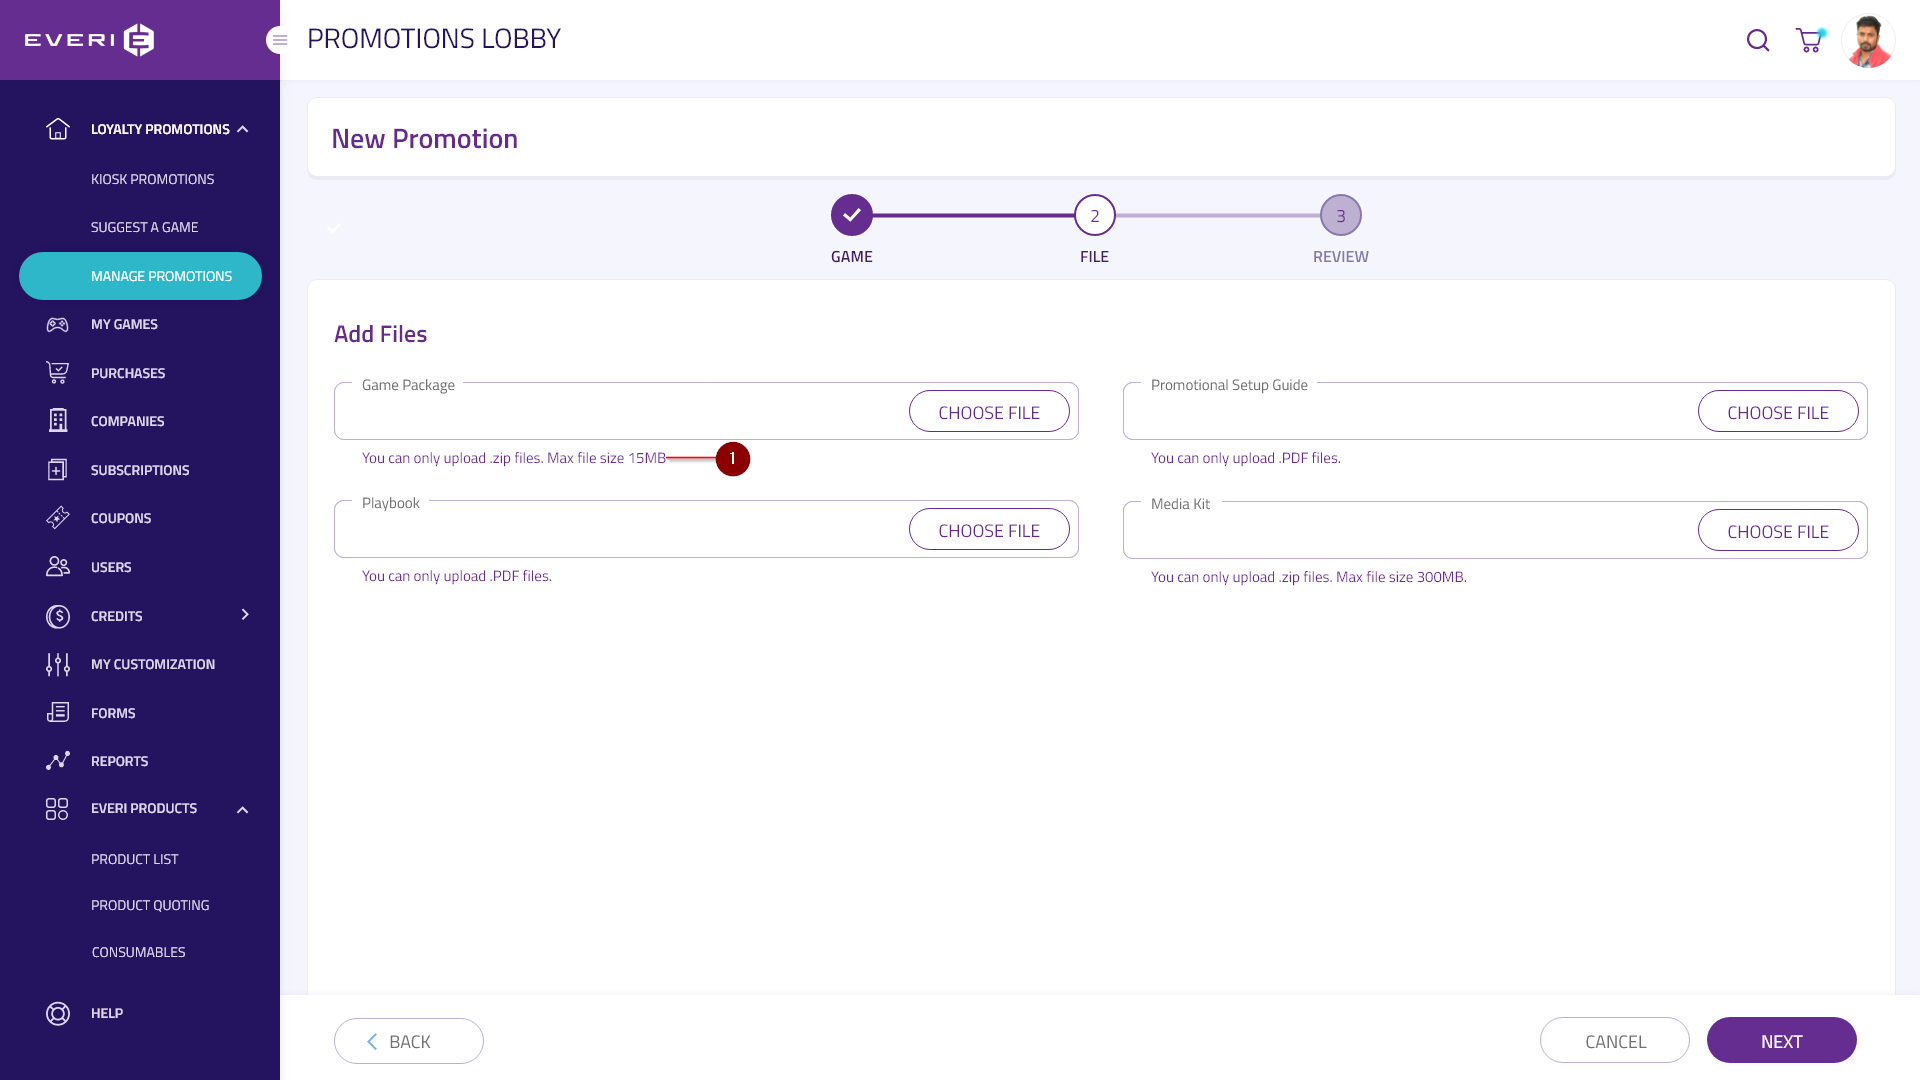
Task: Click the Help lifebuoy icon
Action: 58,1013
